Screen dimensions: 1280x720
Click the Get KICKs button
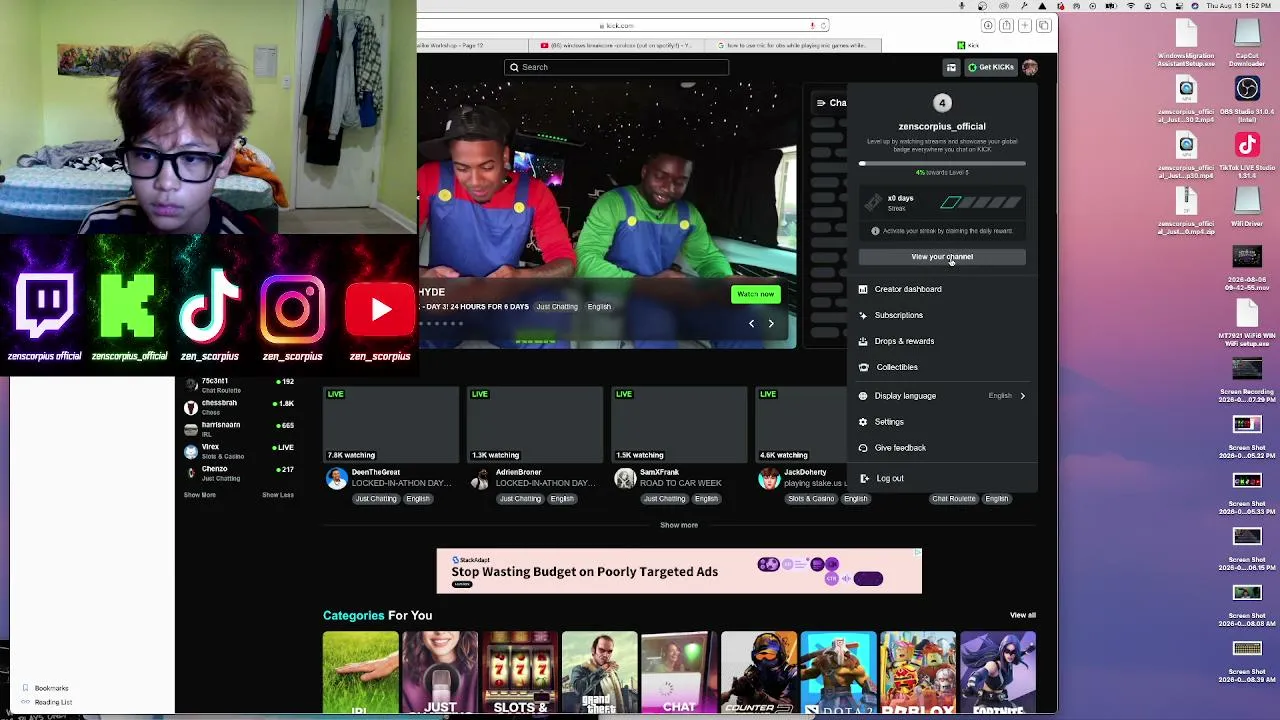tap(990, 67)
